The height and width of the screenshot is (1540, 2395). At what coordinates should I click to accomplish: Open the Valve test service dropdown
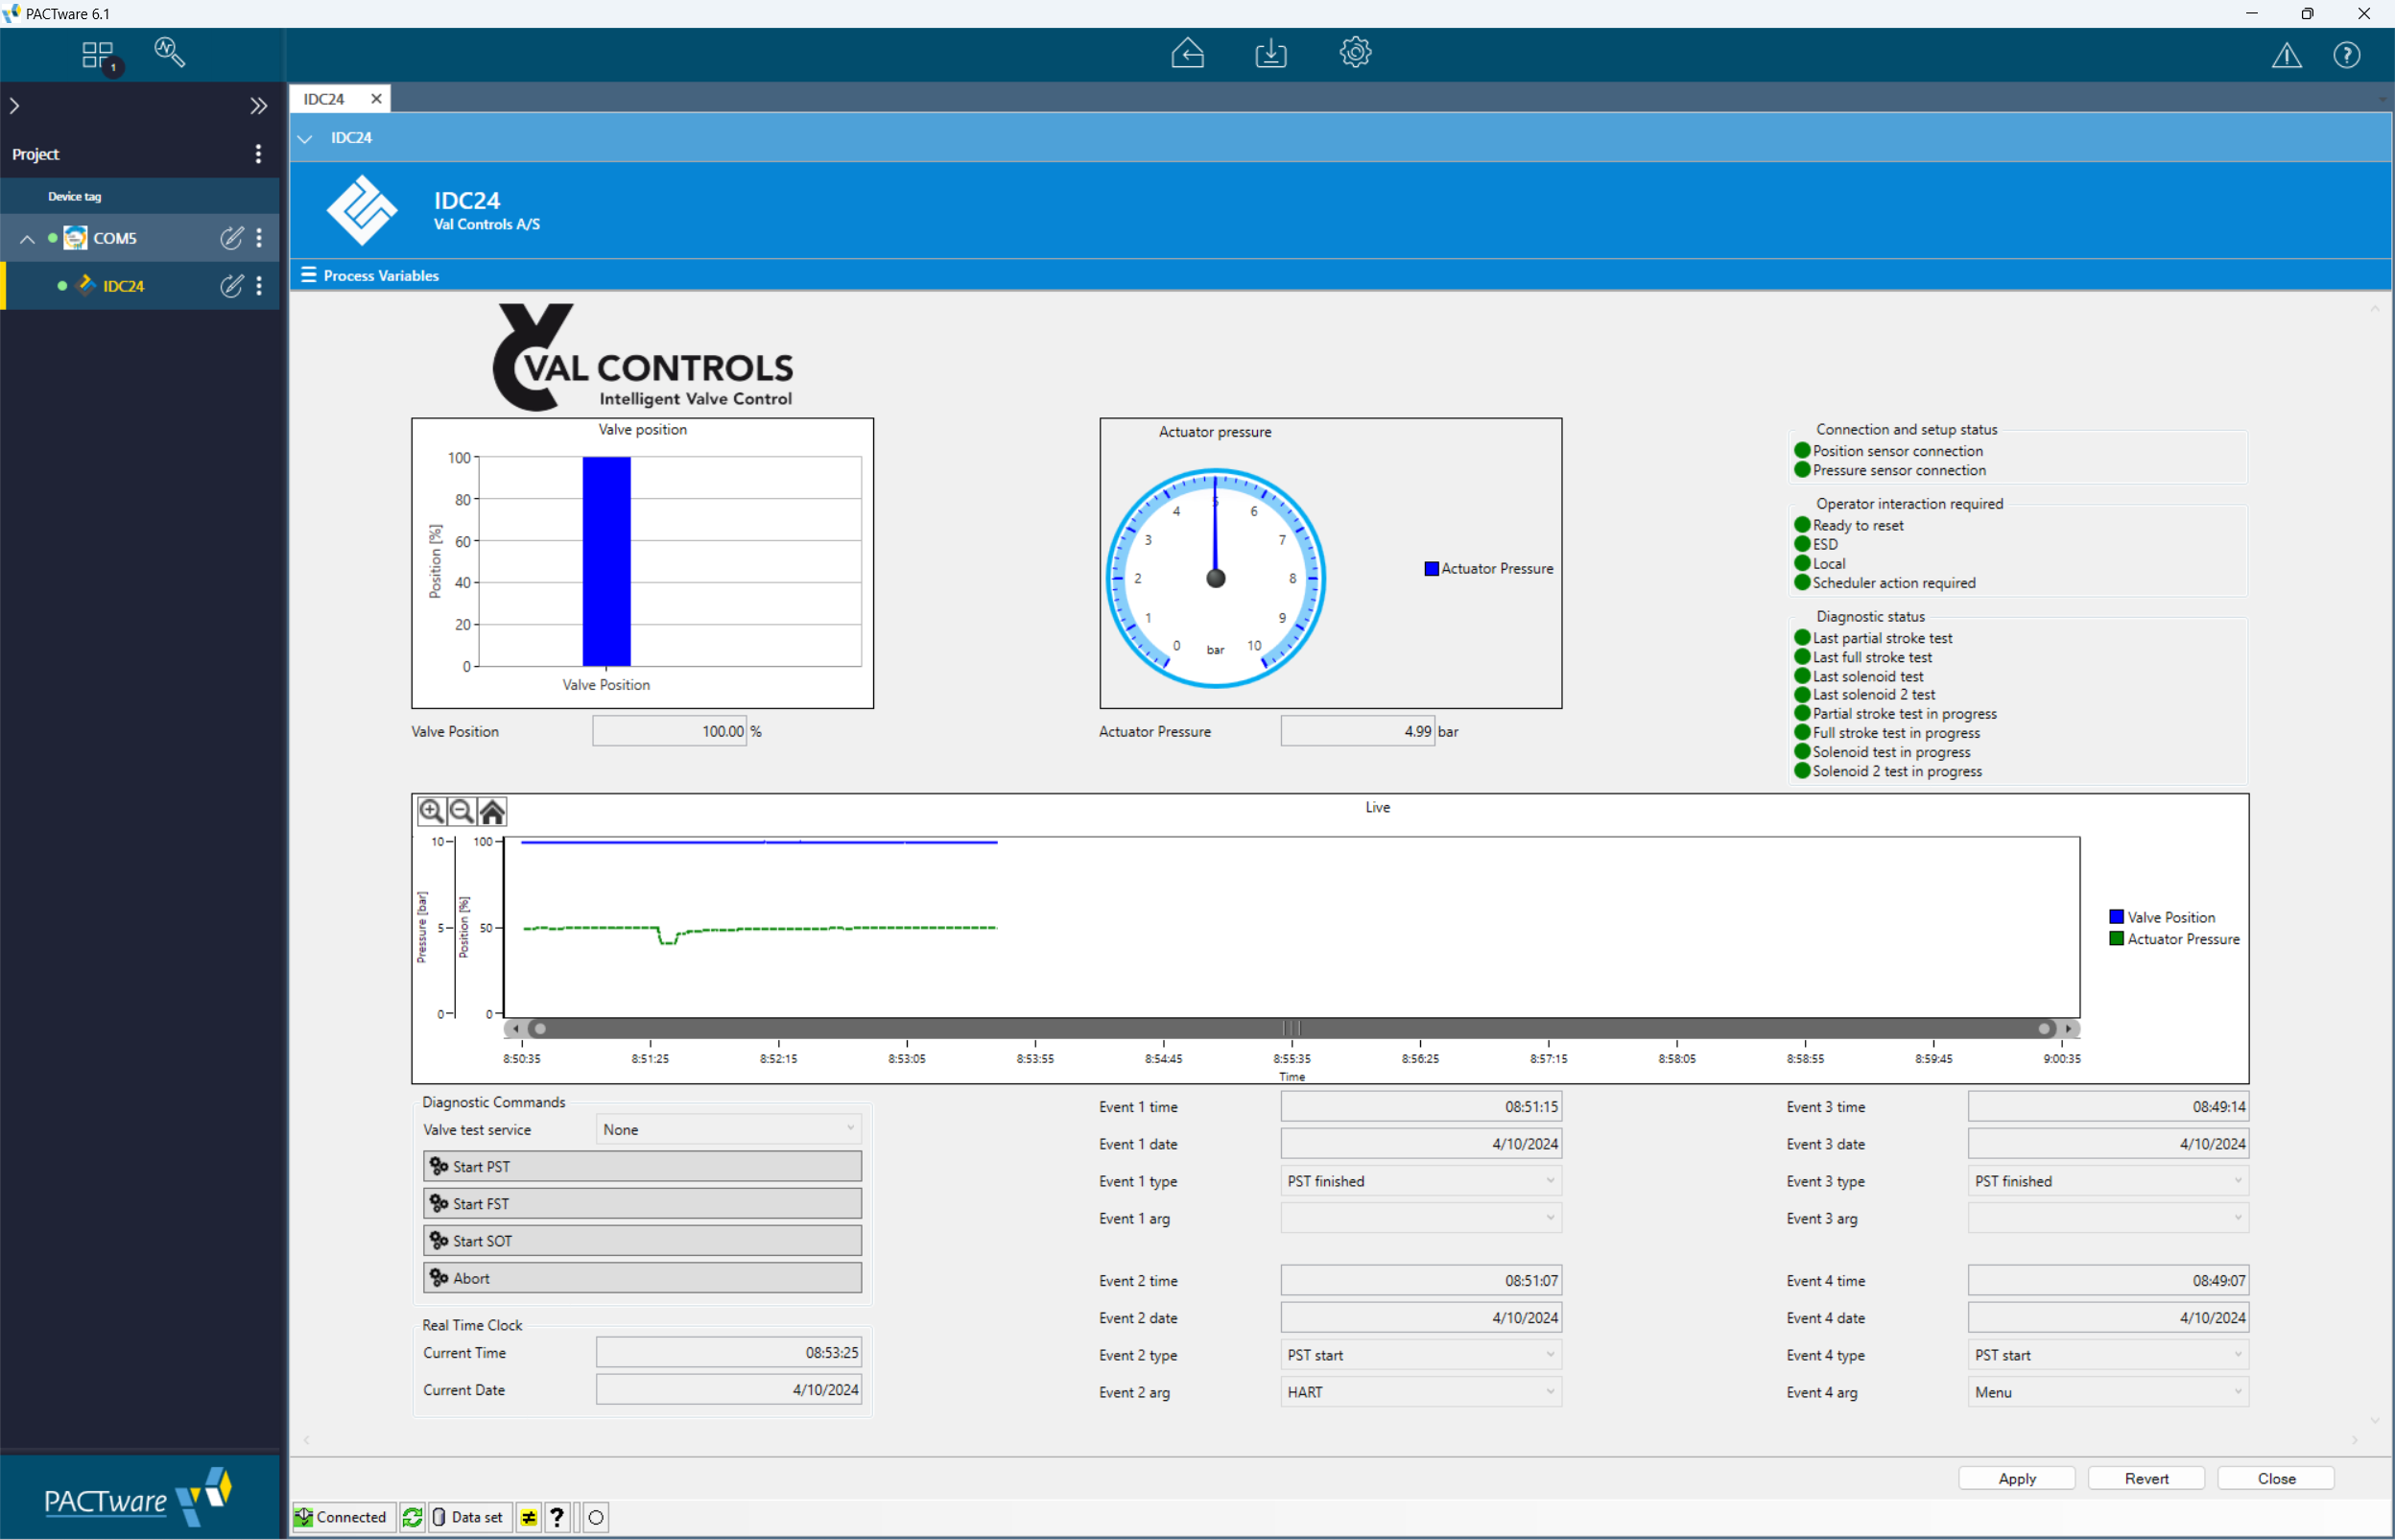click(x=728, y=1129)
